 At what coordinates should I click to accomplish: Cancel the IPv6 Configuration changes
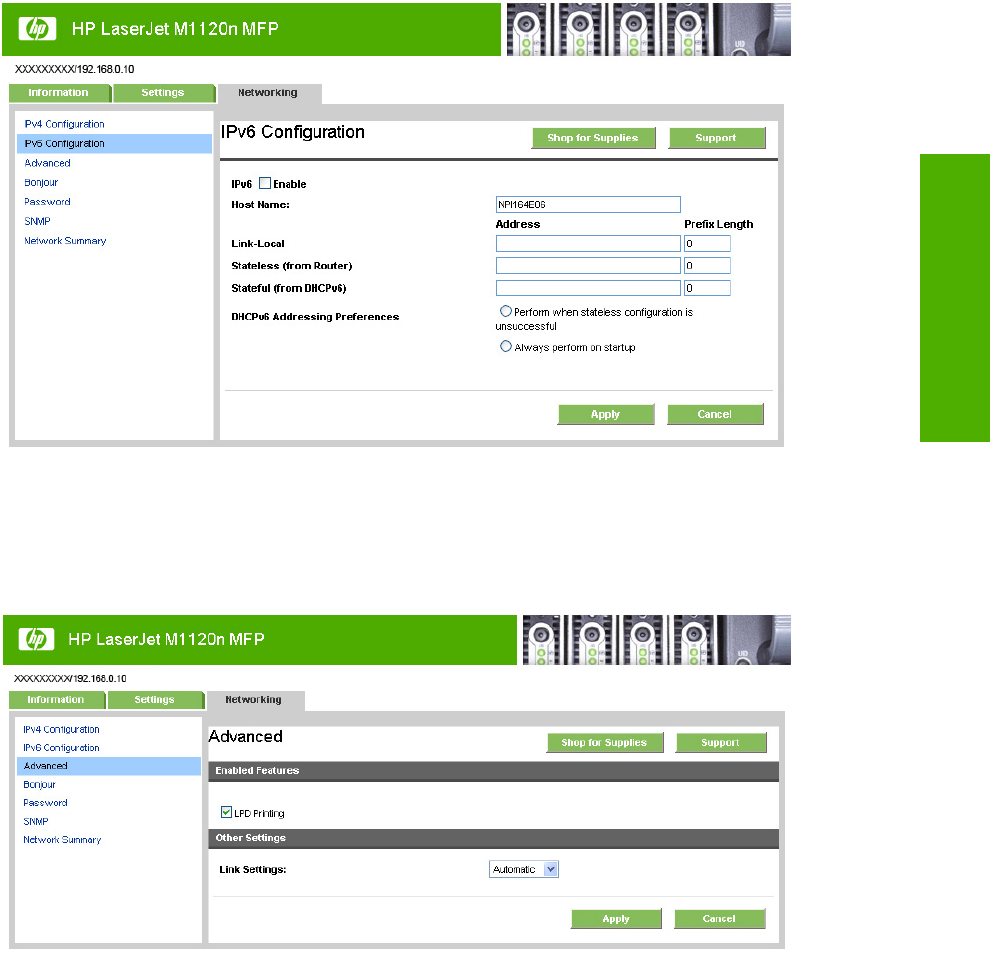(715, 414)
